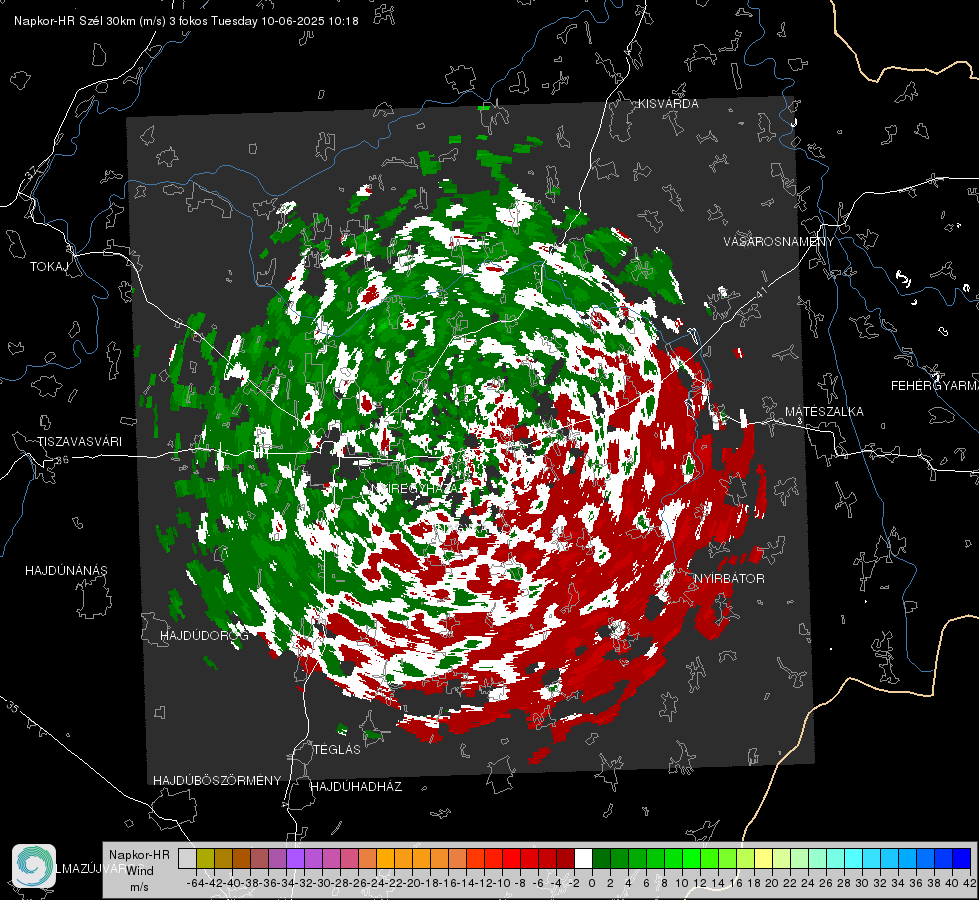The height and width of the screenshot is (900, 979).
Task: Choose the deep blue swatch between 40 and 42
Action: 962,858
